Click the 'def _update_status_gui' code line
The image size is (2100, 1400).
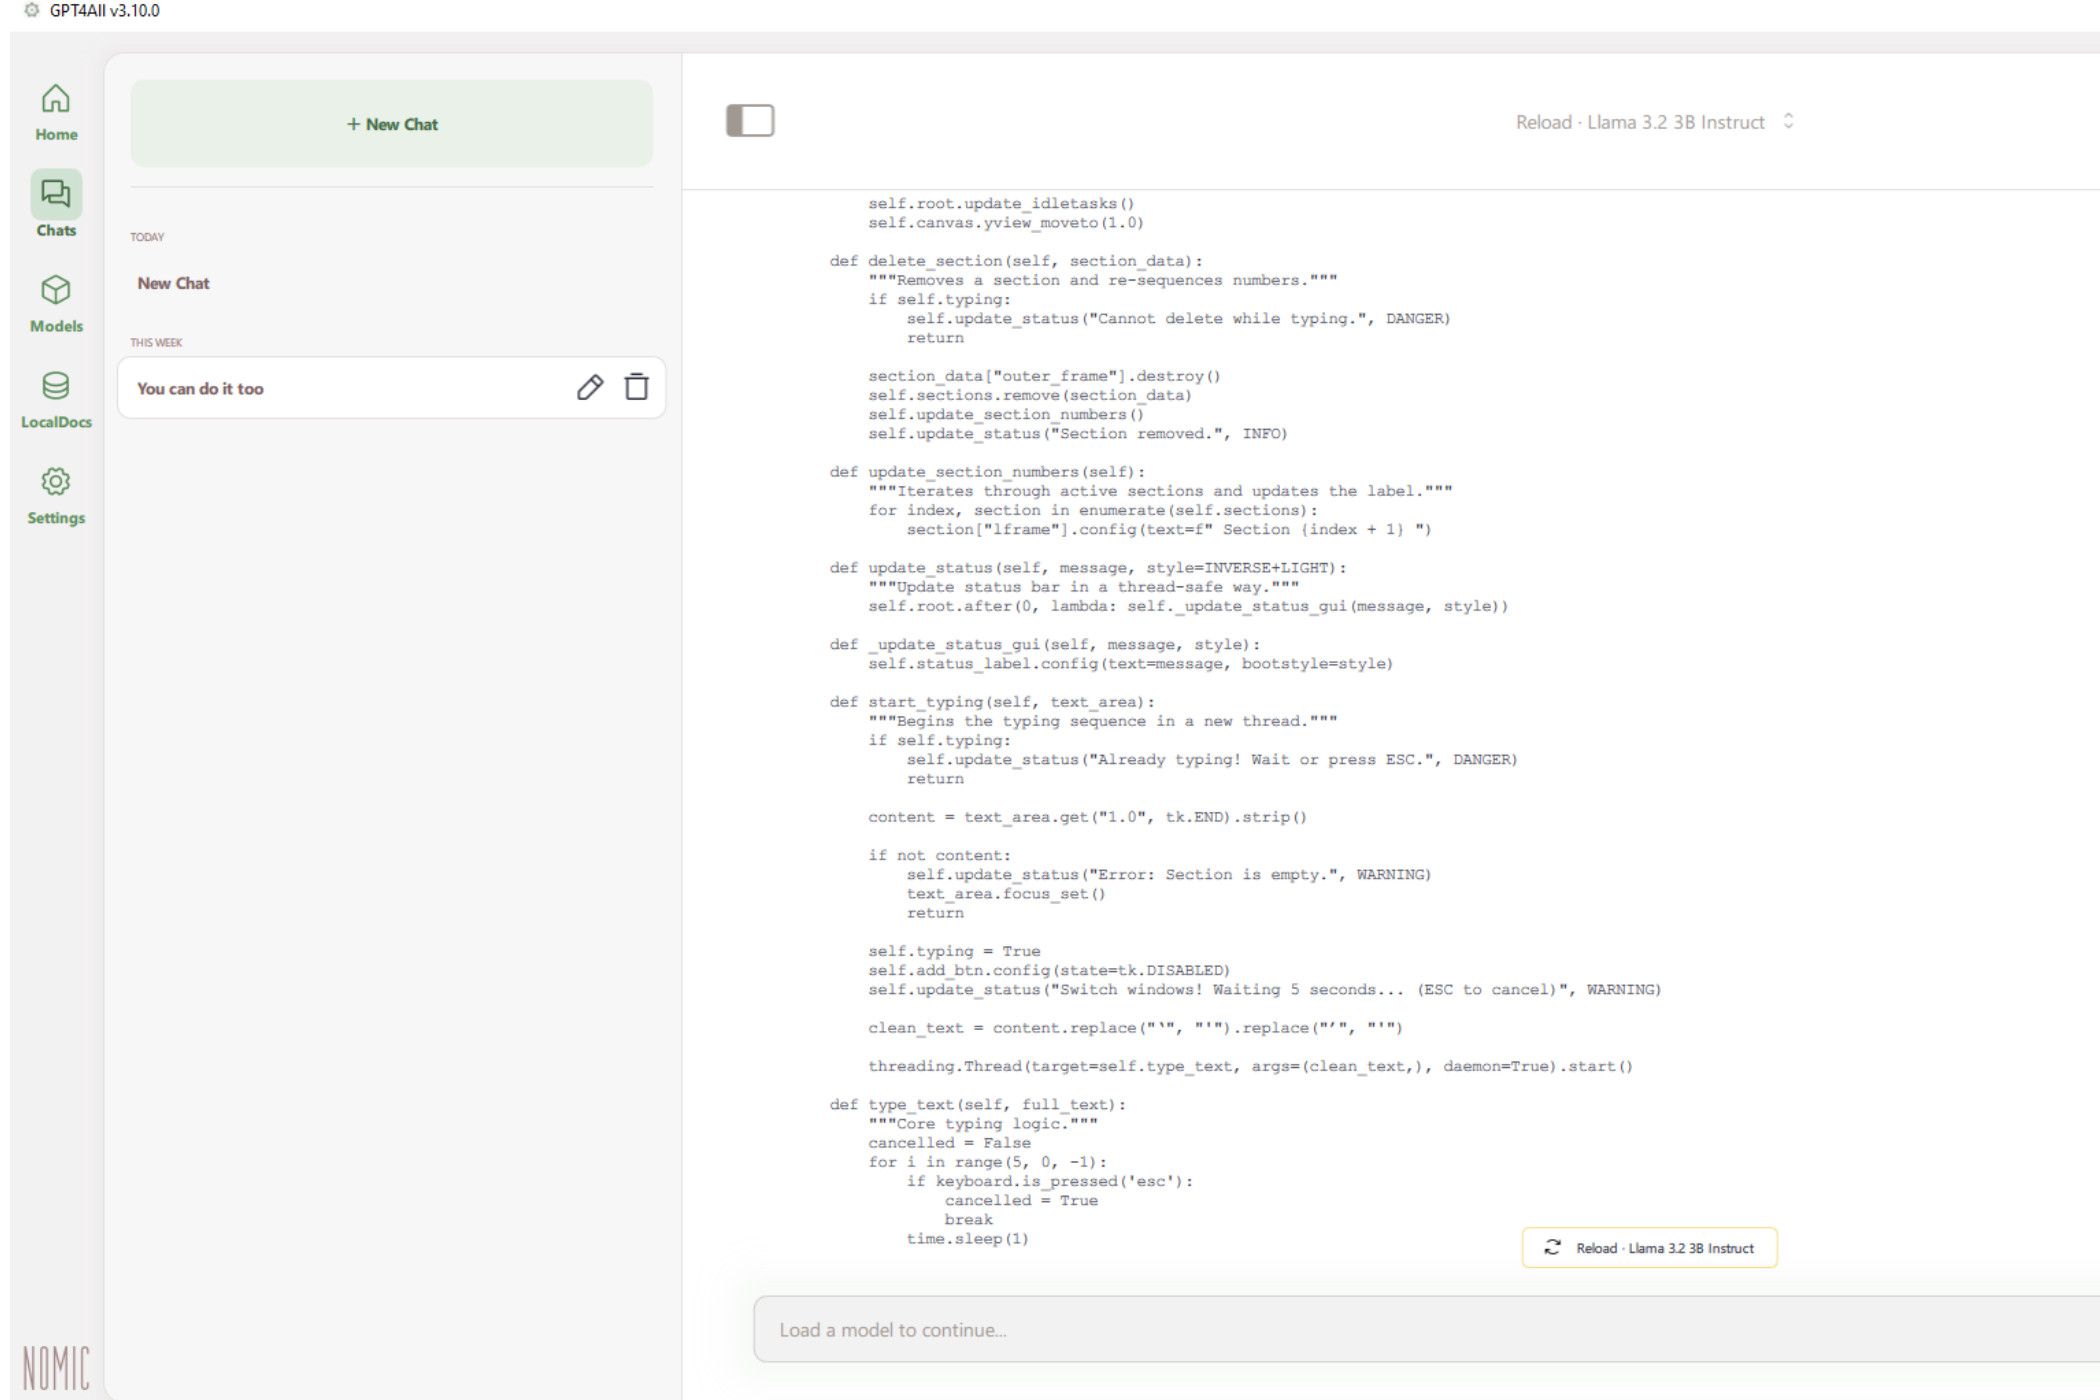1045,645
